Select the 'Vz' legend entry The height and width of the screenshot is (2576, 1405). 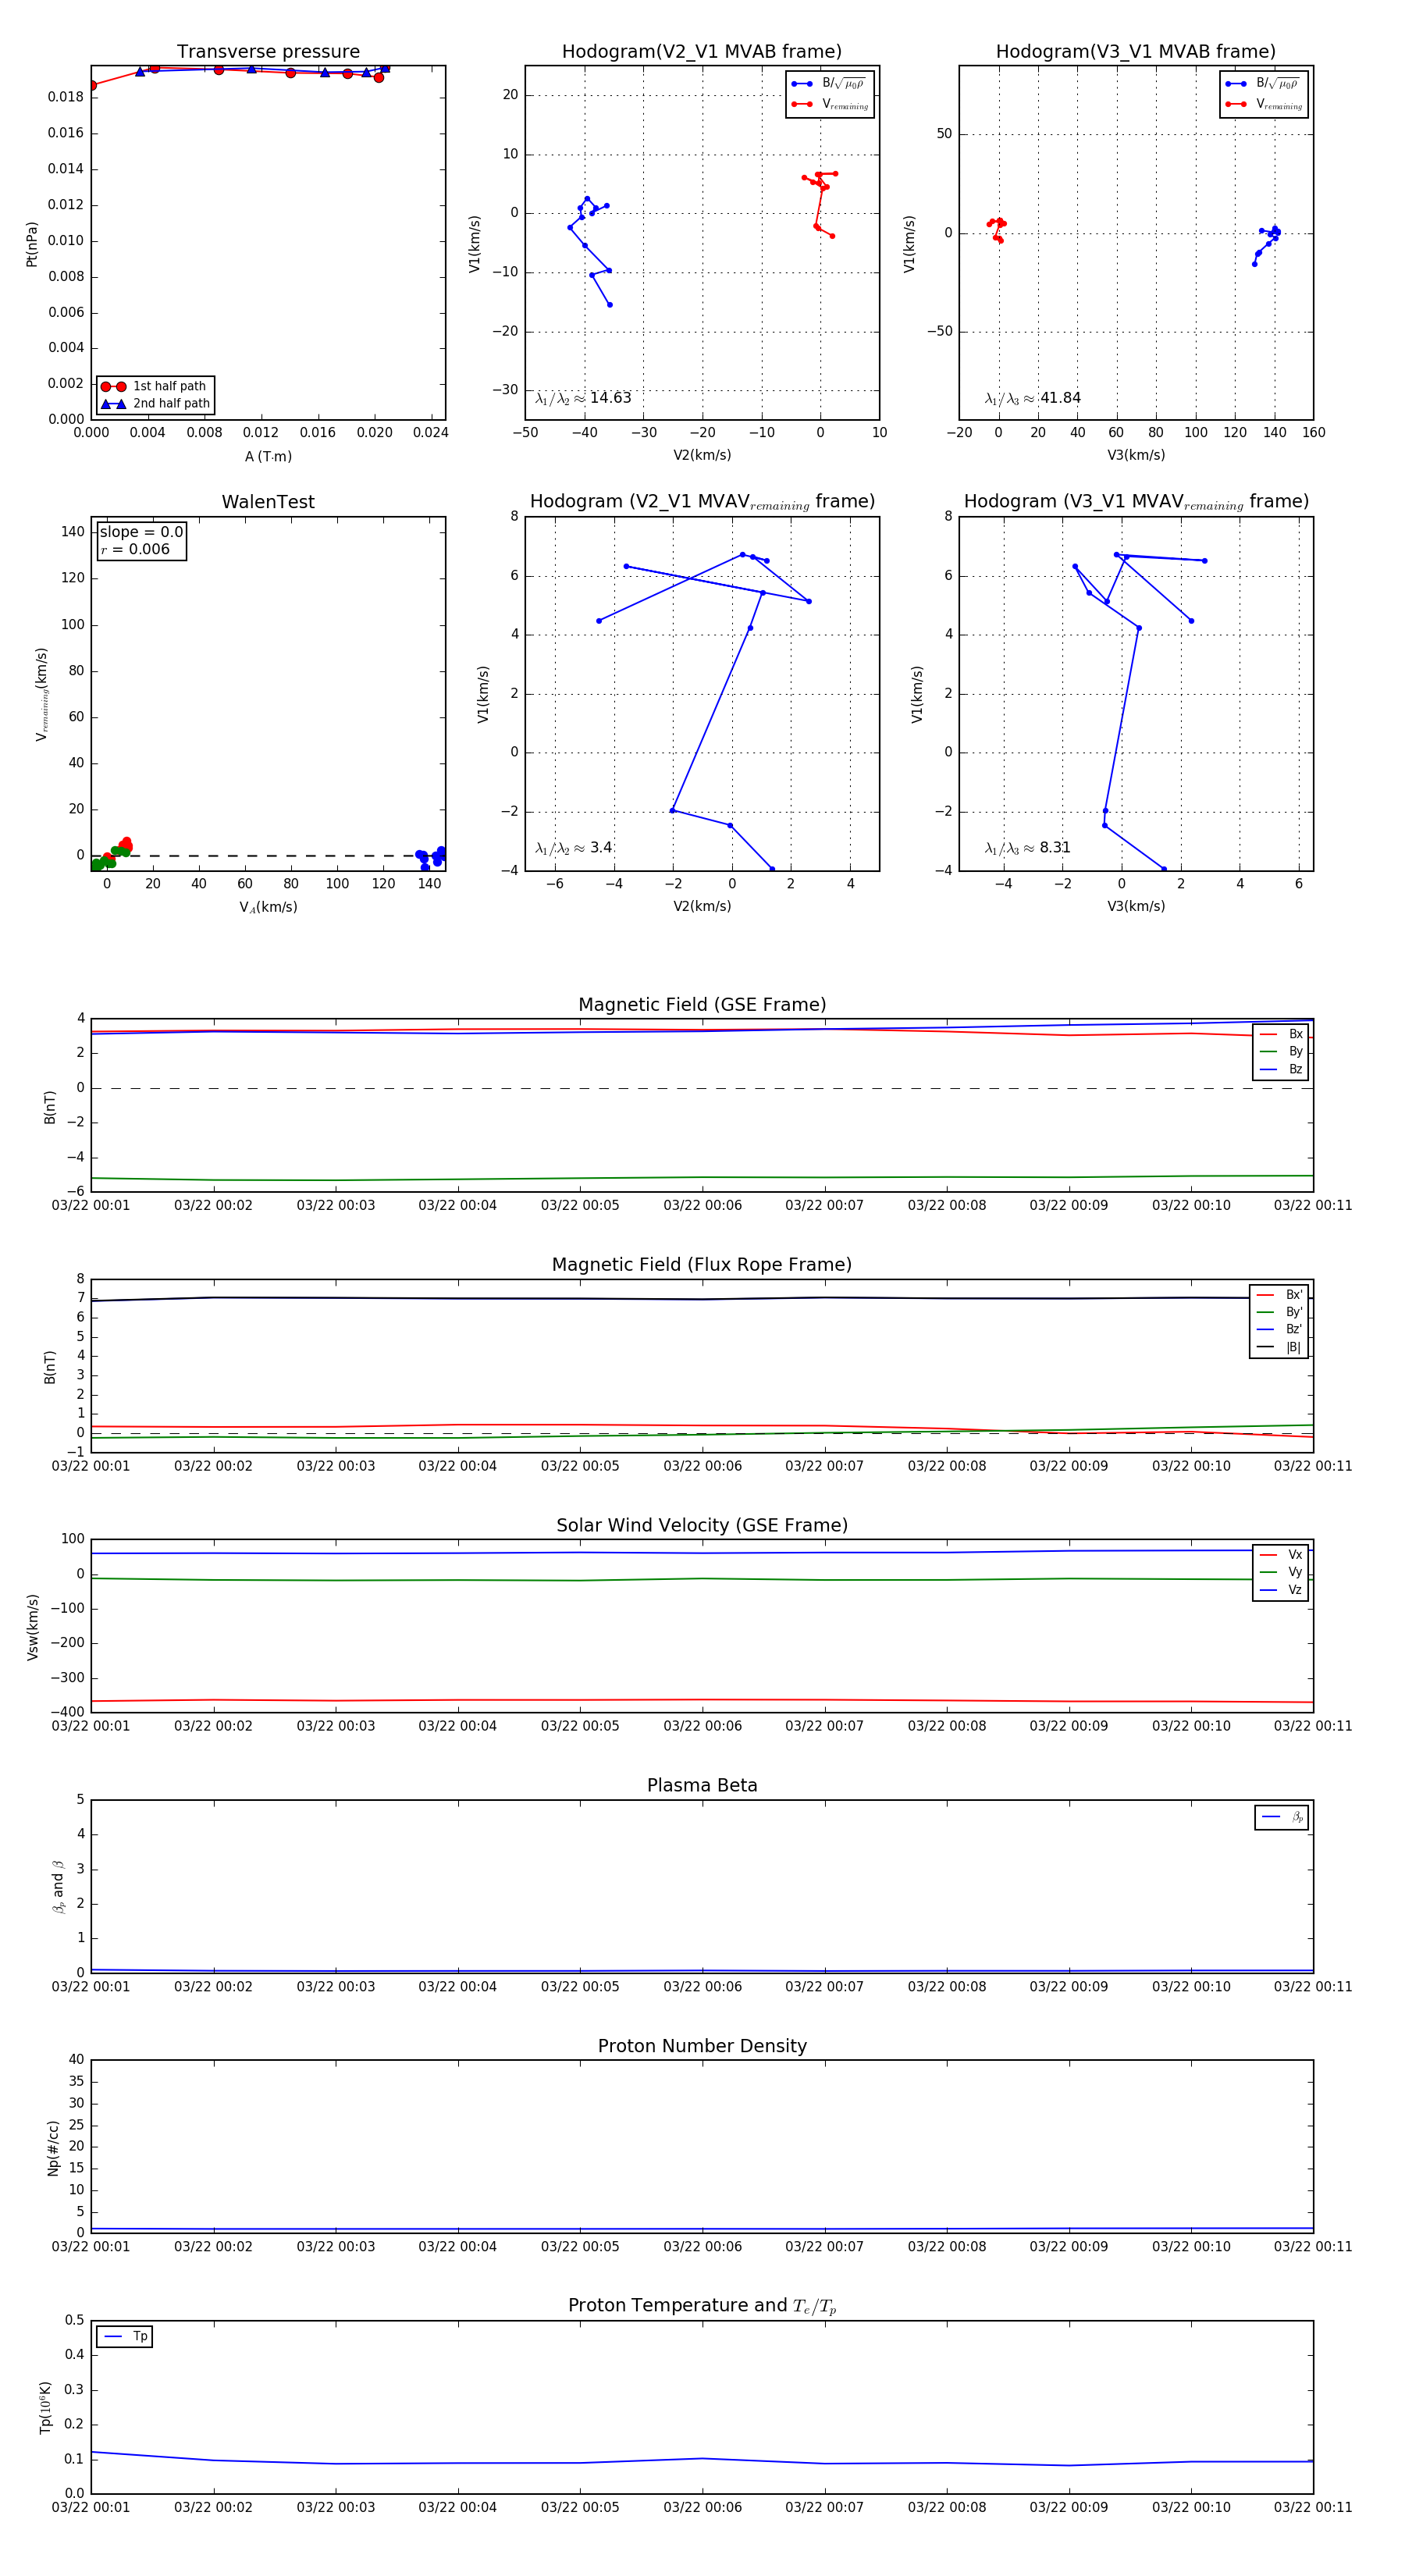tap(1281, 1590)
